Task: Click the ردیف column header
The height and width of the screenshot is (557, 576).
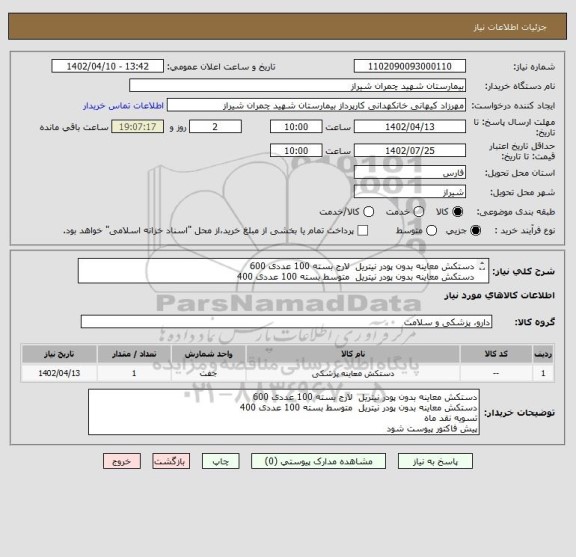Action: (x=543, y=354)
